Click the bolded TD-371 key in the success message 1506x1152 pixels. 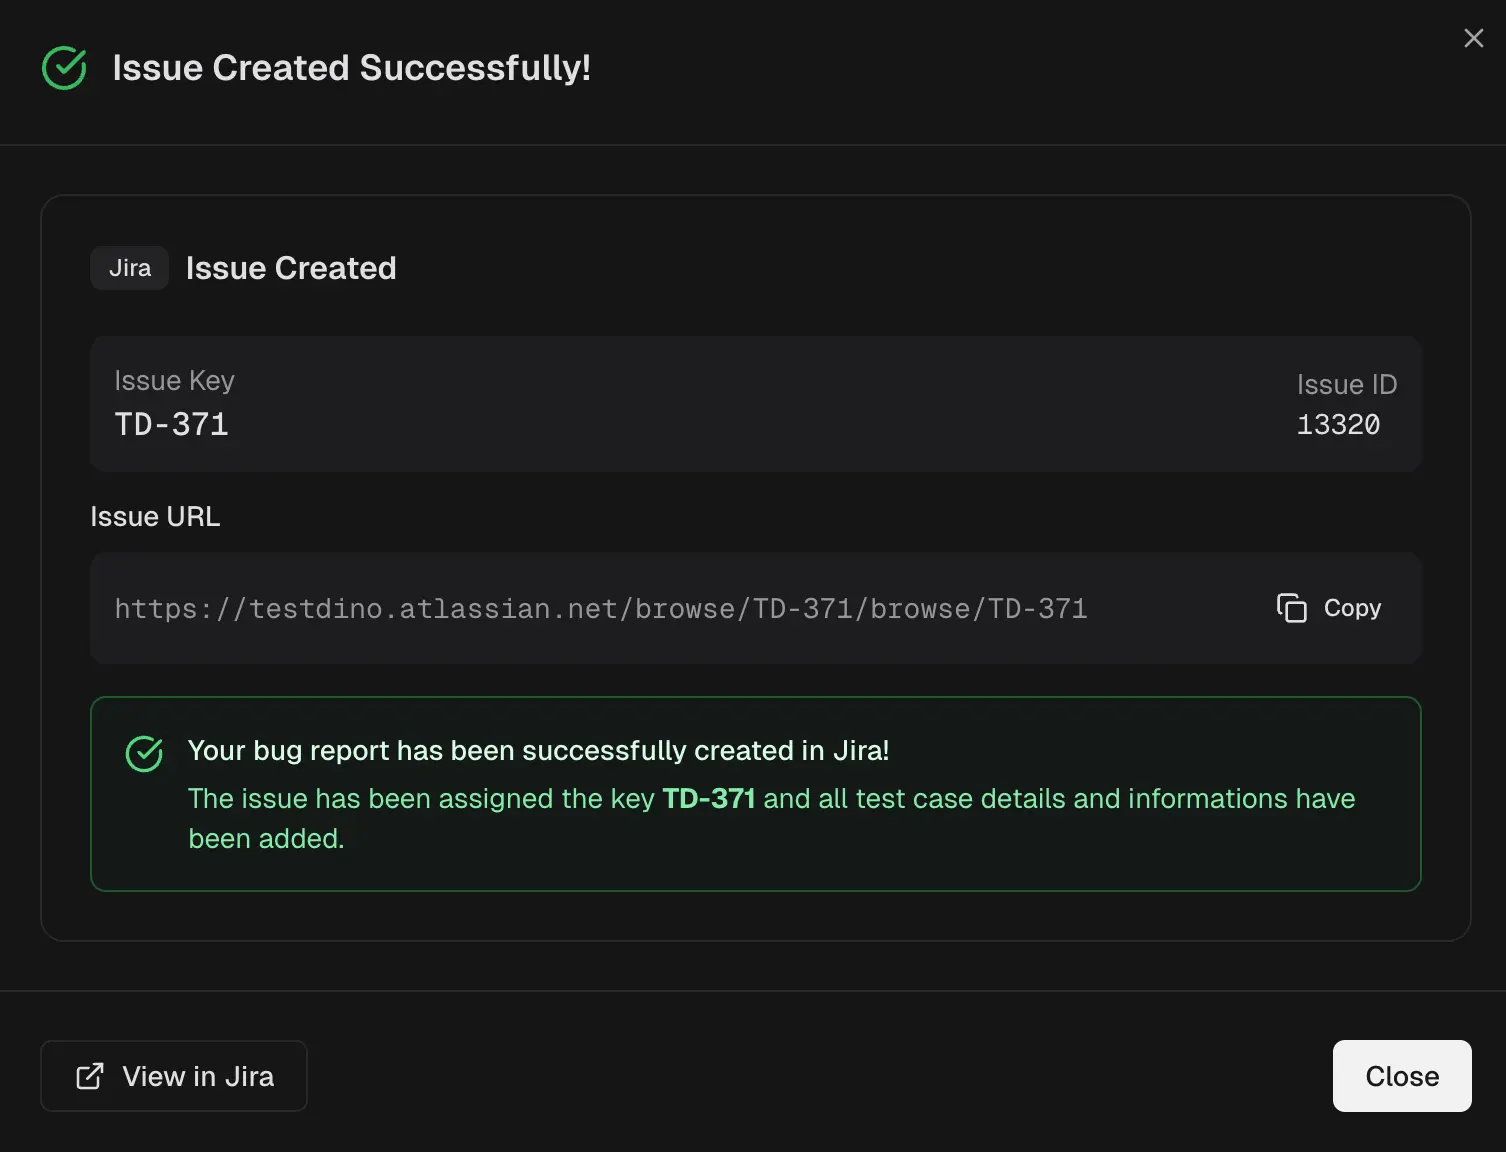(709, 798)
